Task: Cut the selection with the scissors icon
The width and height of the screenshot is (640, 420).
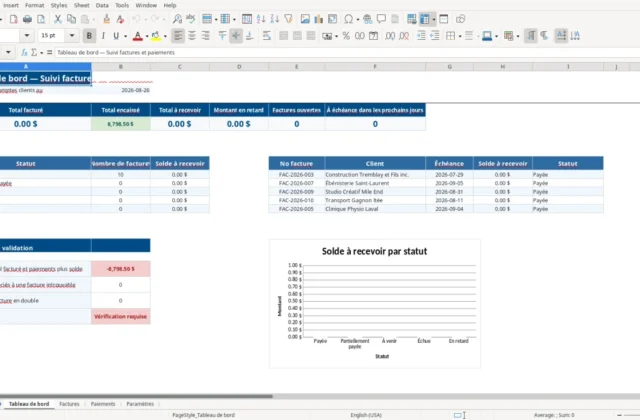Action: pyautogui.click(x=58, y=19)
